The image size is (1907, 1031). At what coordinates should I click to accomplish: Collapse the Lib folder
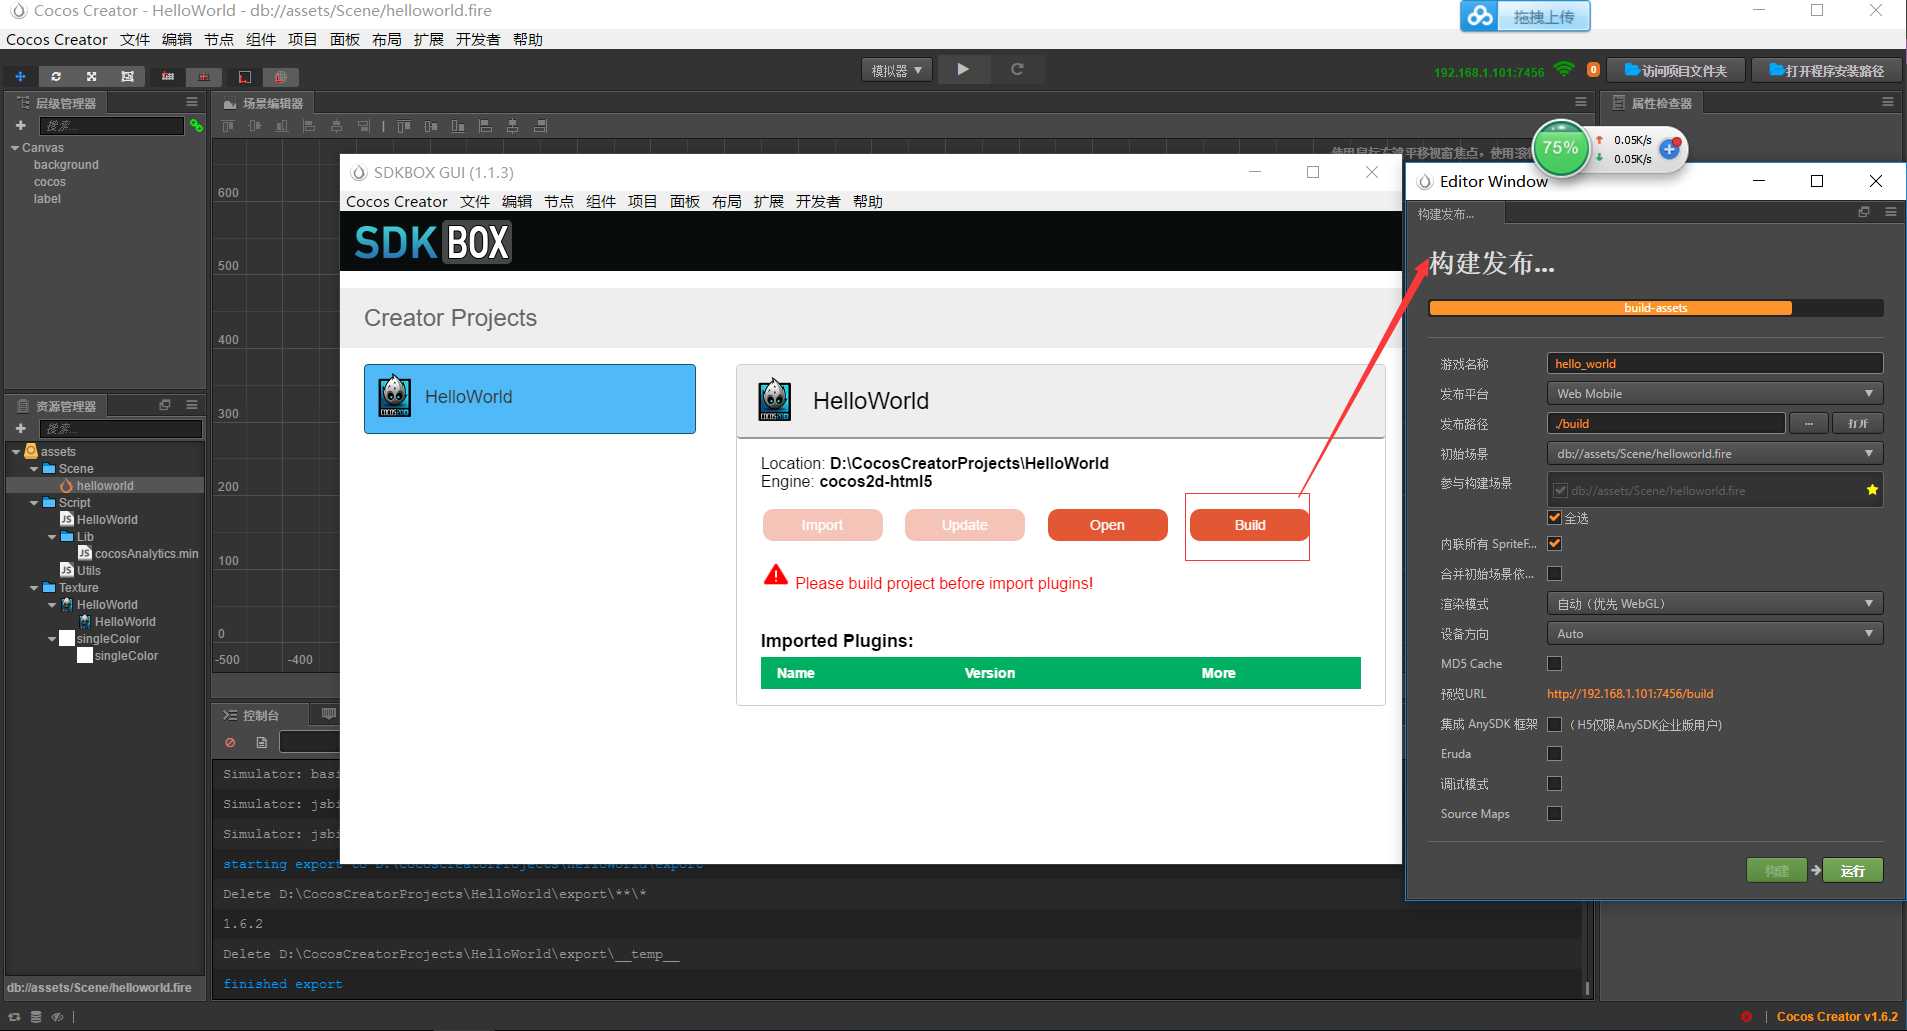click(51, 537)
